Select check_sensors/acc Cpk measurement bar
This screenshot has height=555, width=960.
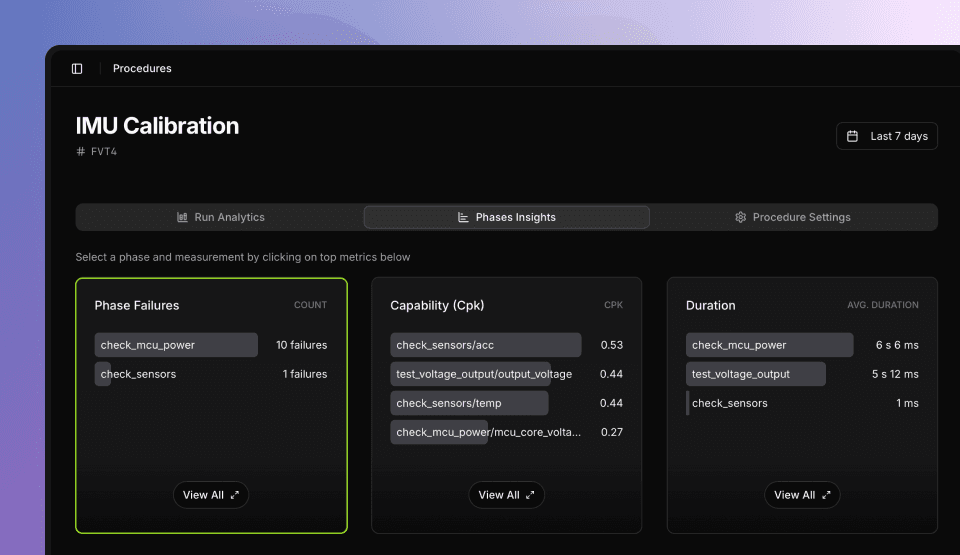pyautogui.click(x=485, y=345)
